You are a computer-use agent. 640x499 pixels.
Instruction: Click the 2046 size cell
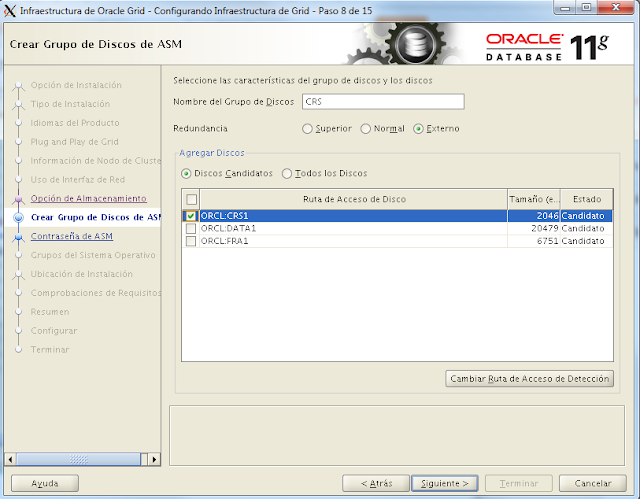pos(534,216)
